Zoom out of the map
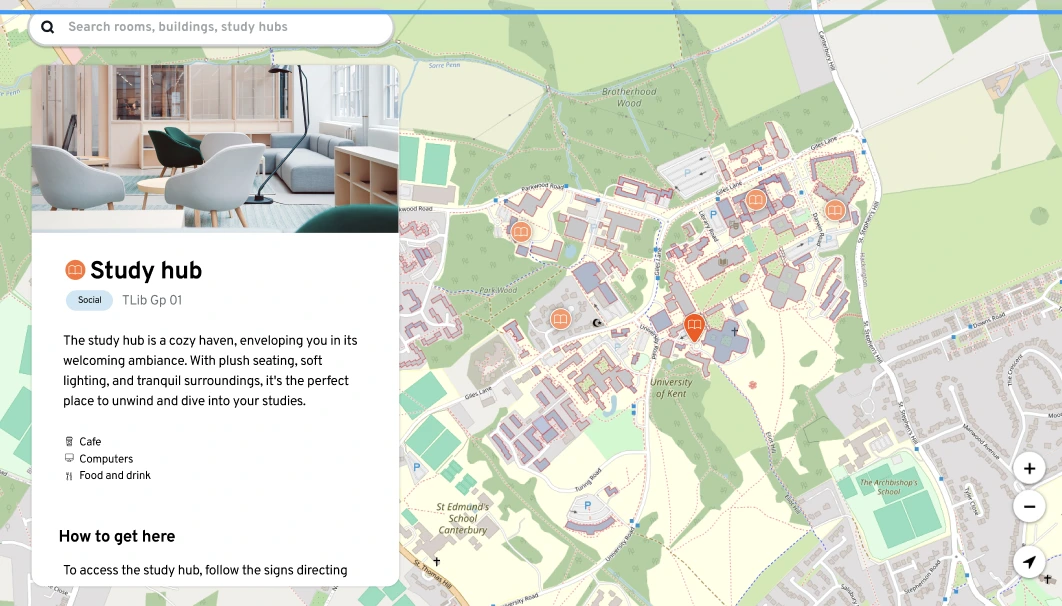1062x606 pixels. click(x=1029, y=507)
